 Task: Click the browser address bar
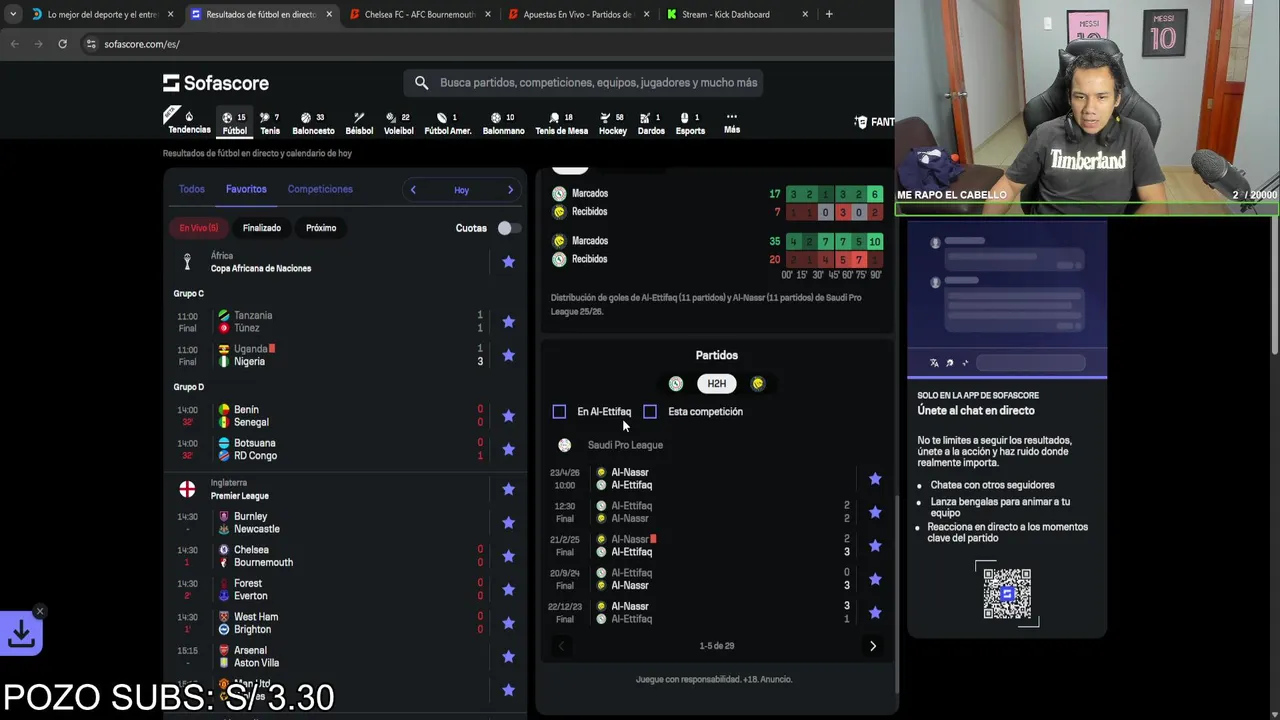pos(480,44)
